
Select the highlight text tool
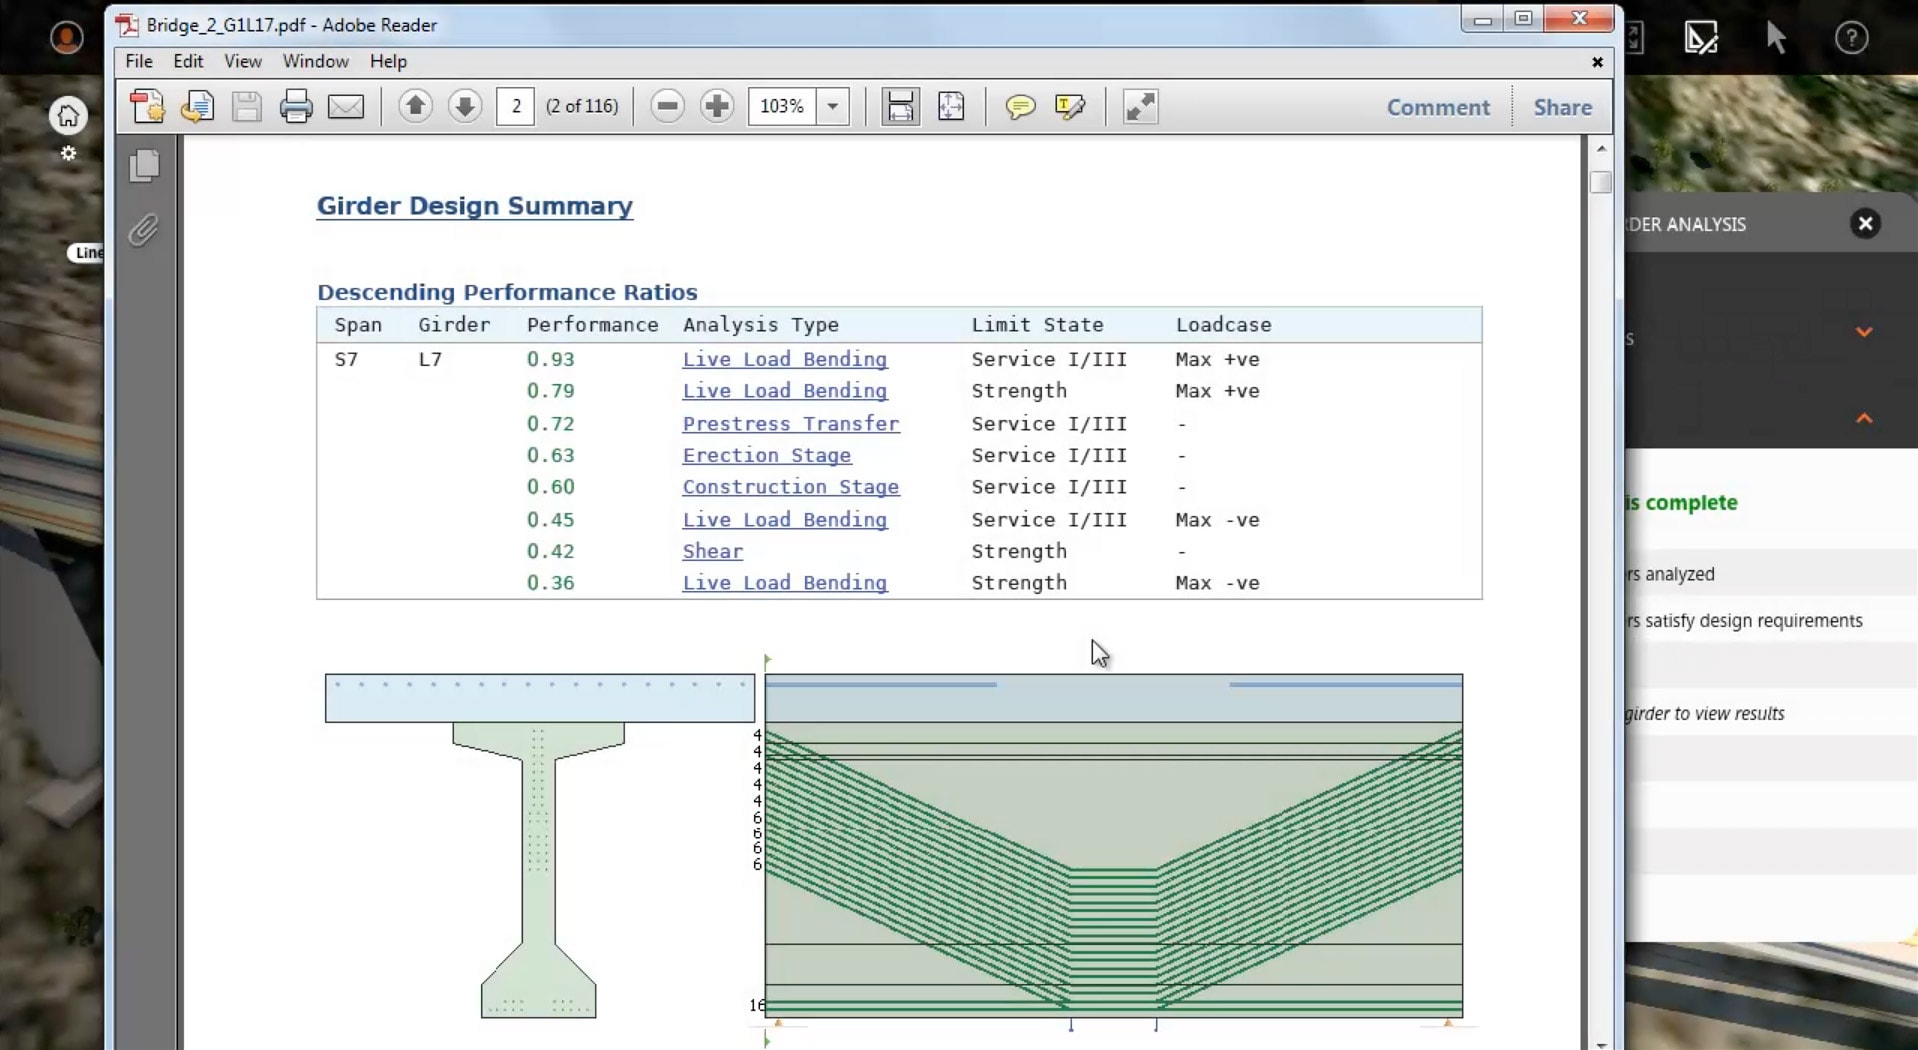[1069, 107]
